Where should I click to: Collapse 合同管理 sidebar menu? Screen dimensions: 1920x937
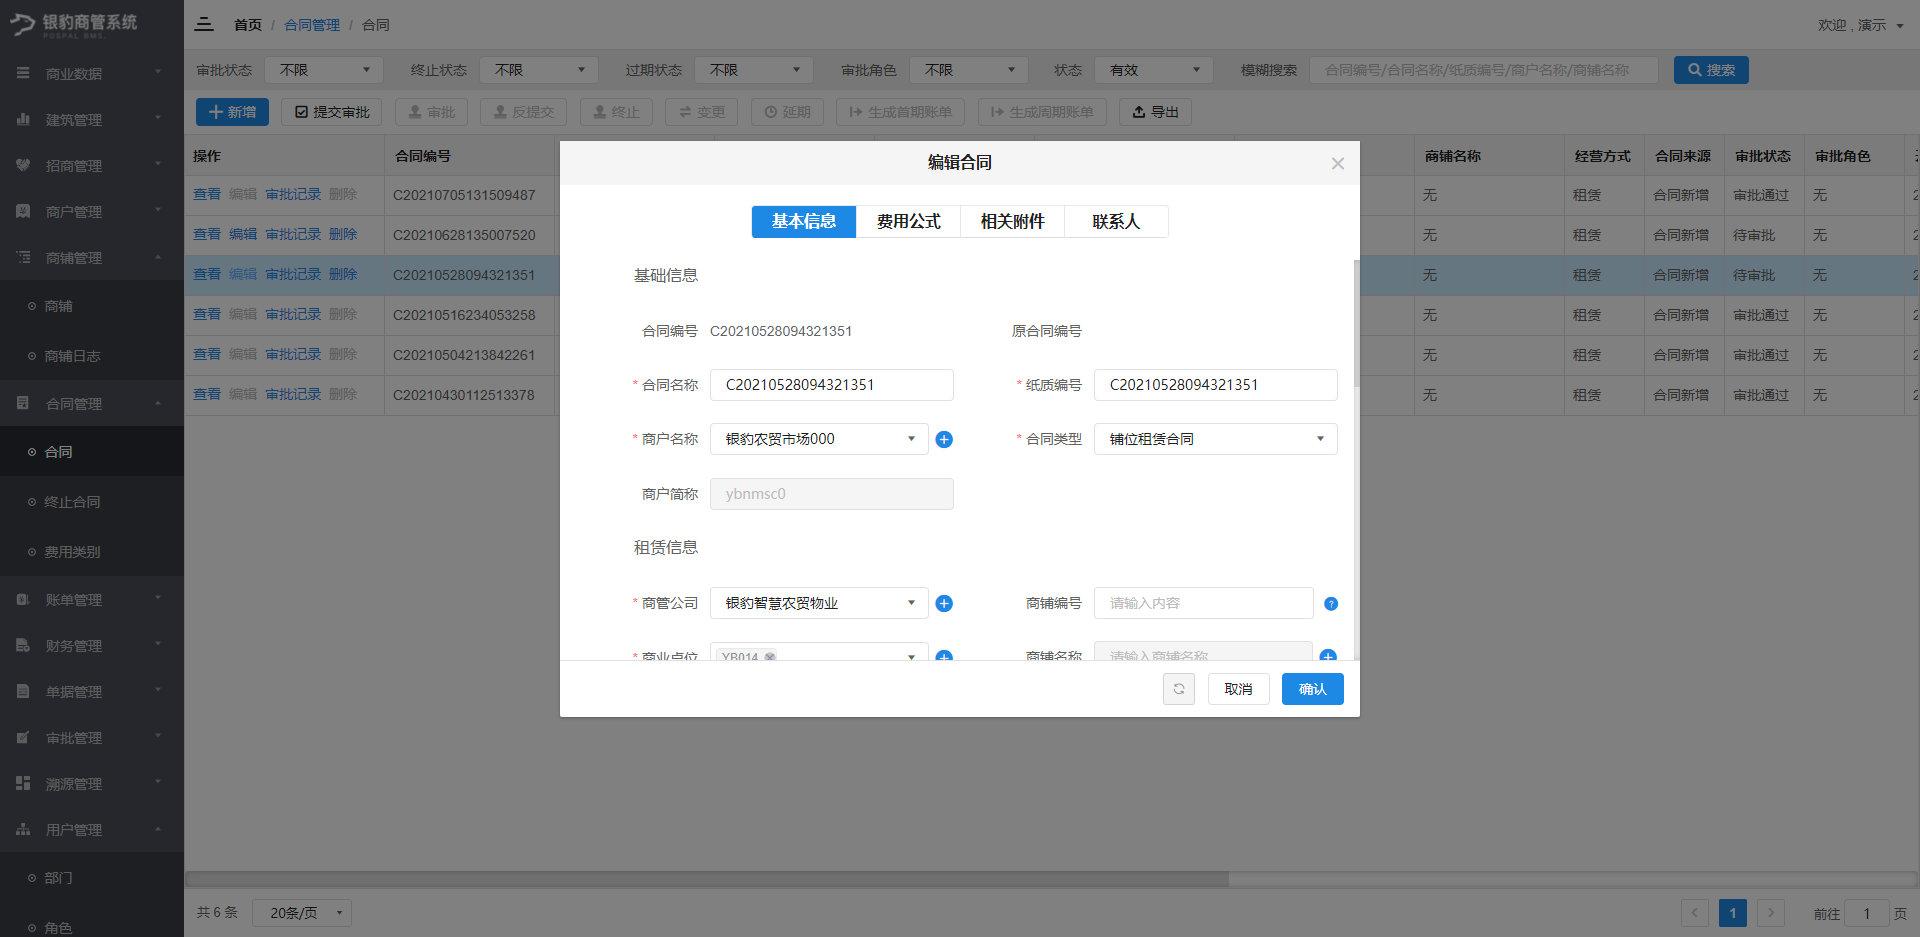click(x=92, y=404)
